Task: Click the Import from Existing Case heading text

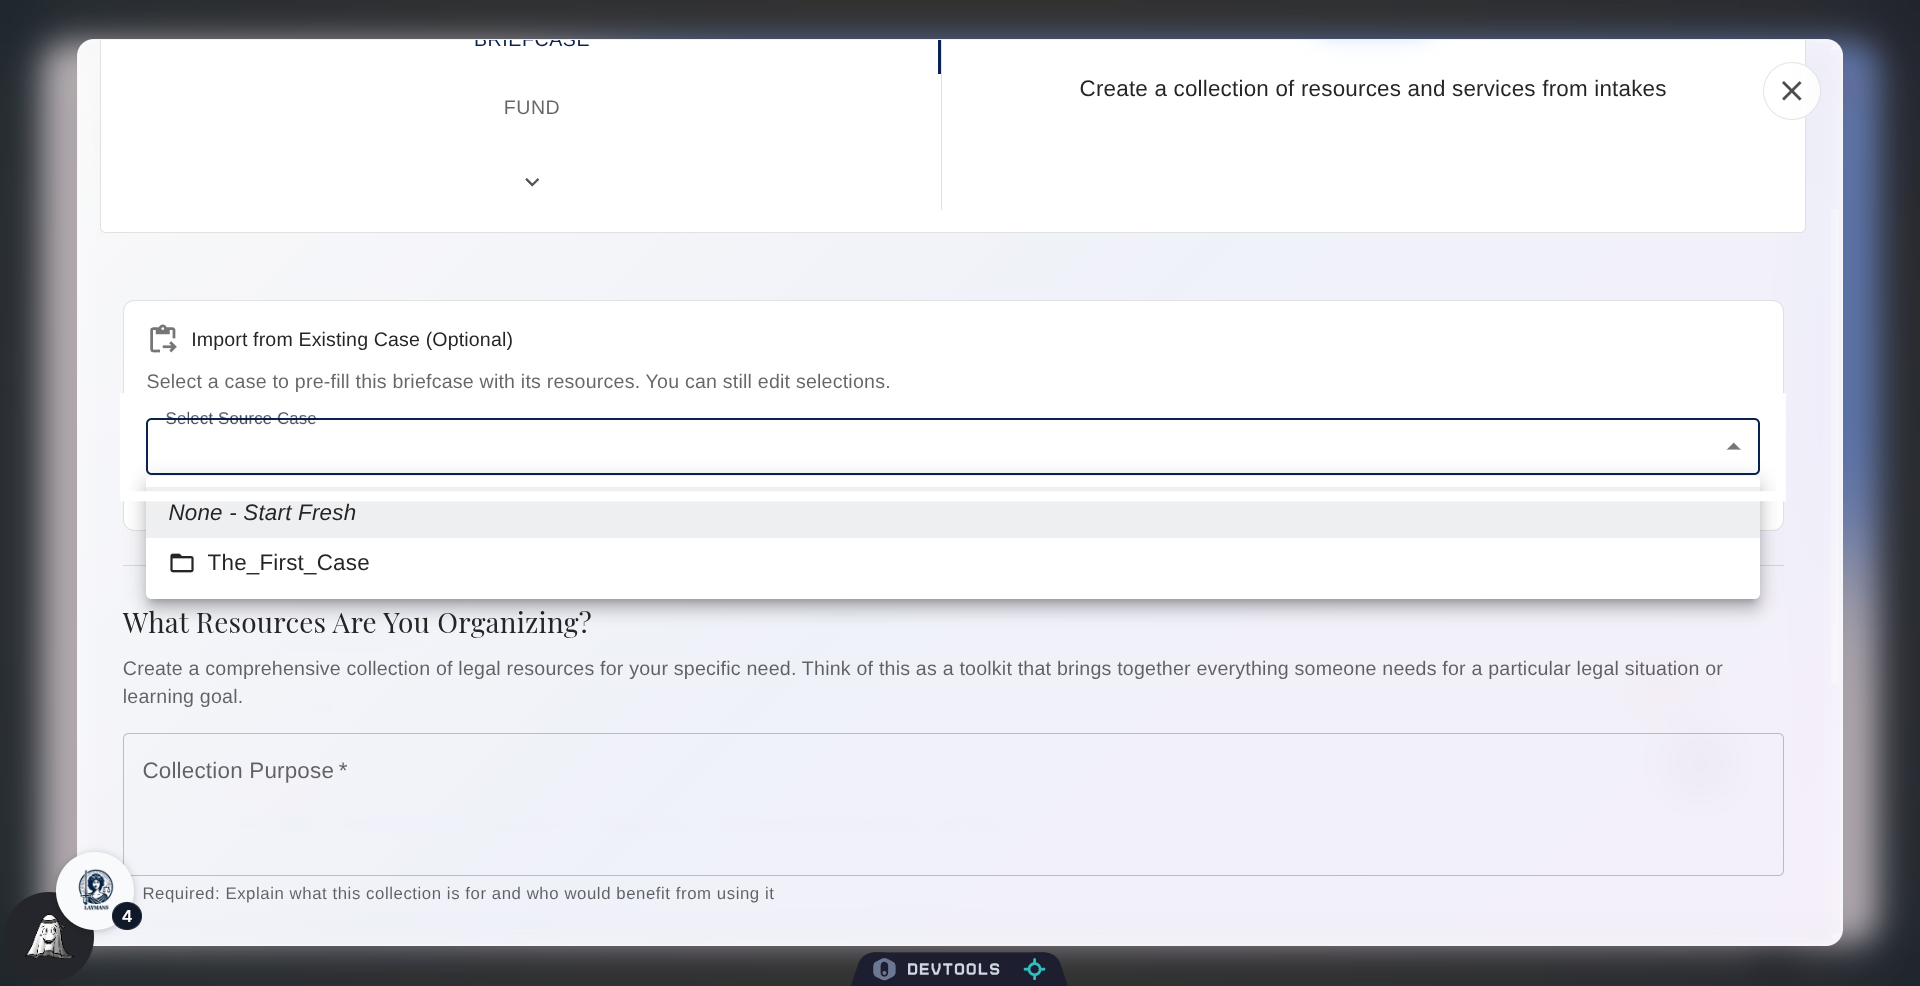Action: 353,340
